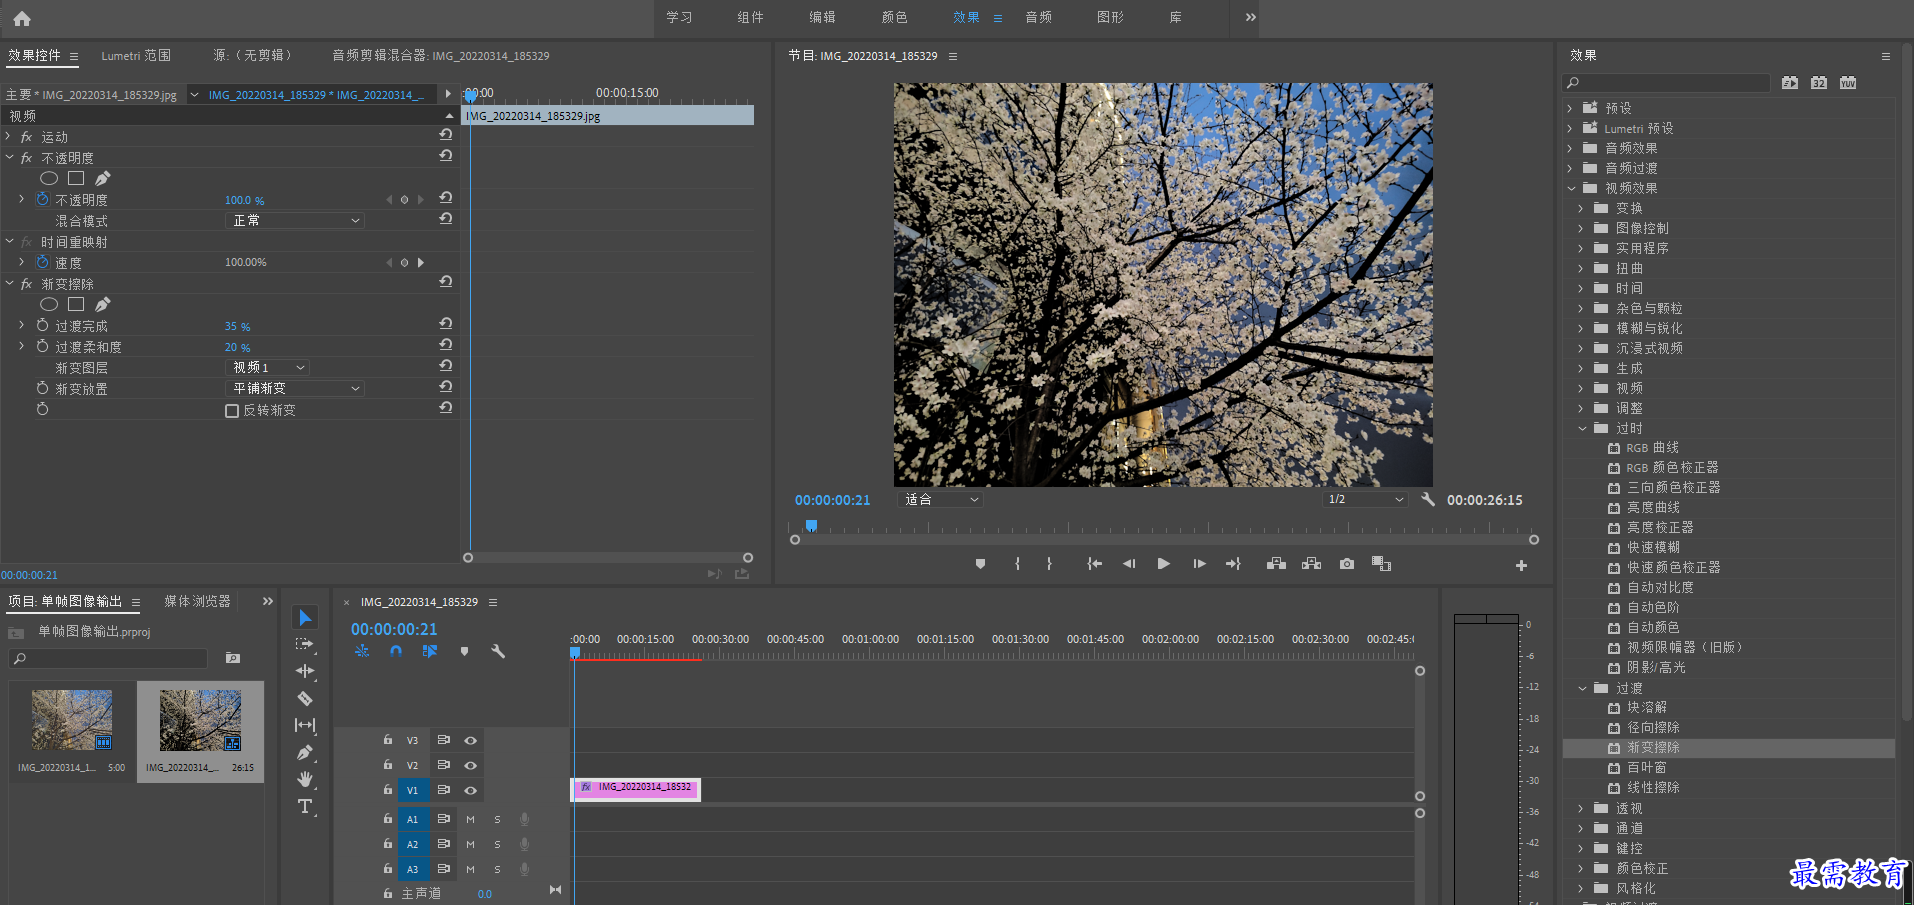Click Mark Out button
Viewport: 1914px width, 905px height.
[x=1049, y=564]
